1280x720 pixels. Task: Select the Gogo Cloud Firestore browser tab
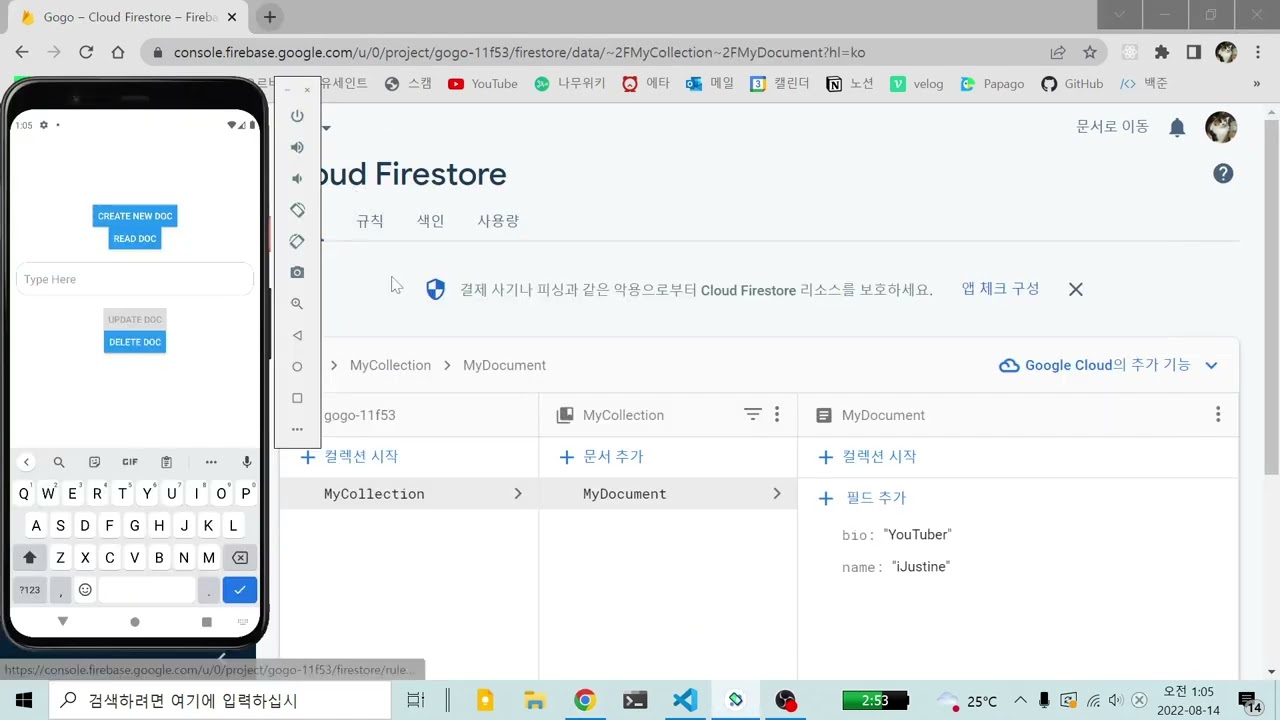(128, 17)
